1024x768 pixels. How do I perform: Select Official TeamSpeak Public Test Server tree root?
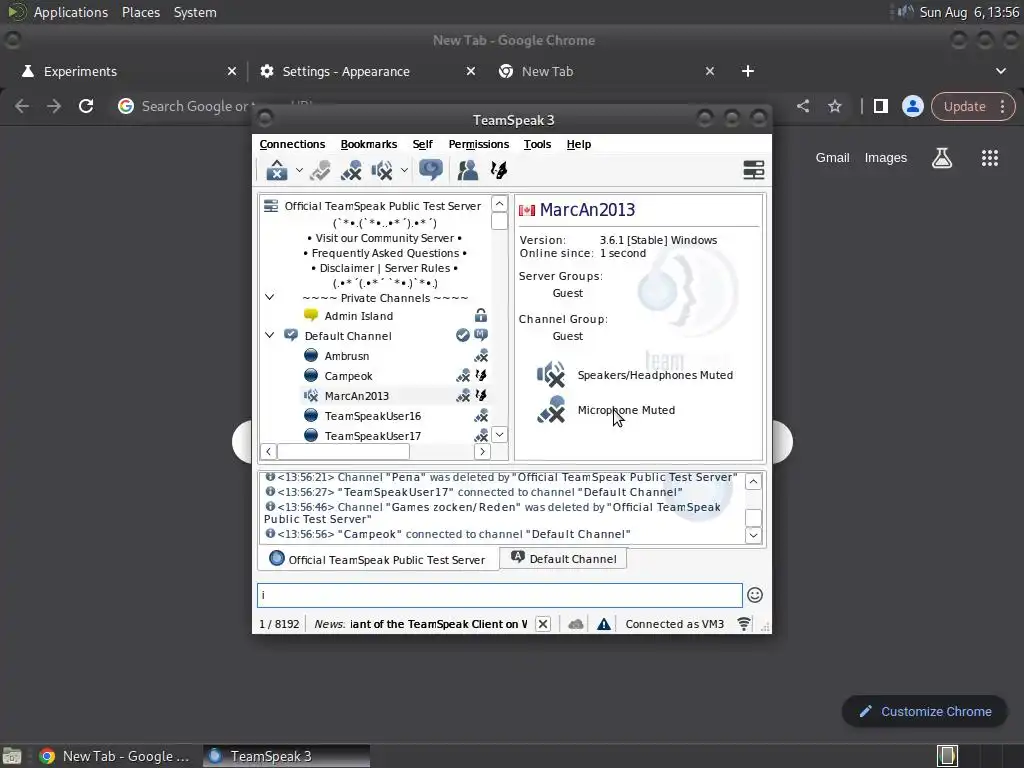pyautogui.click(x=383, y=206)
